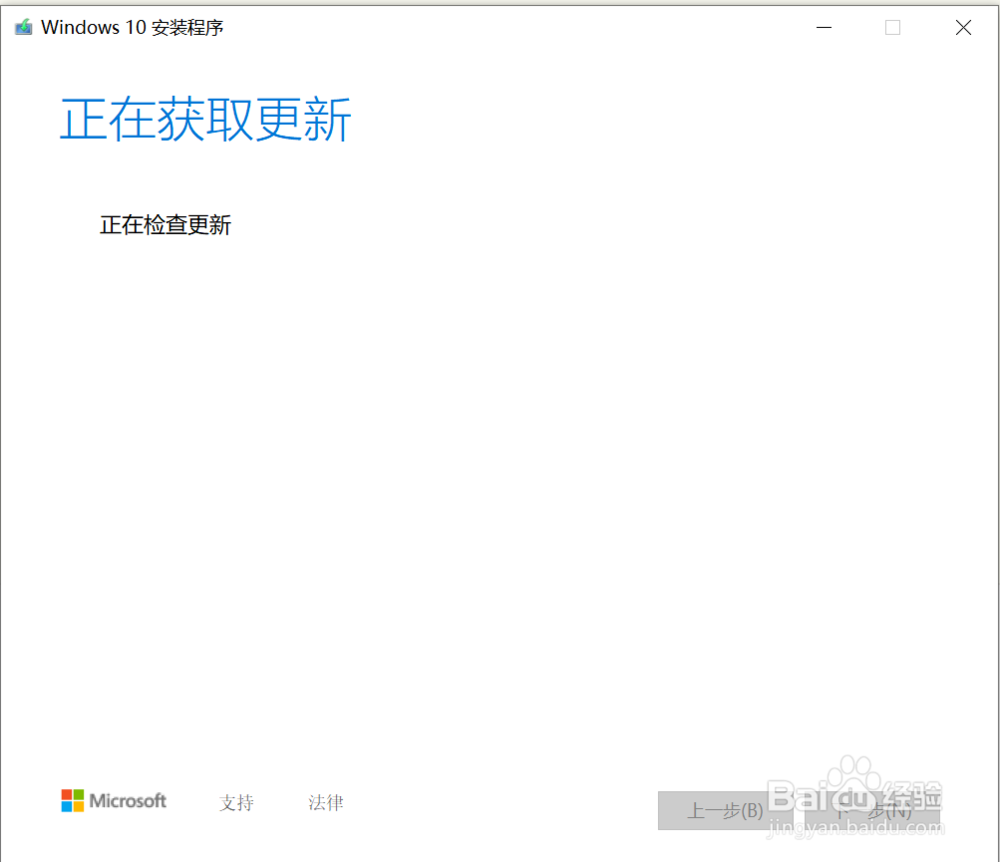Click the 正在检查更新 status message
1000x862 pixels.
point(165,224)
